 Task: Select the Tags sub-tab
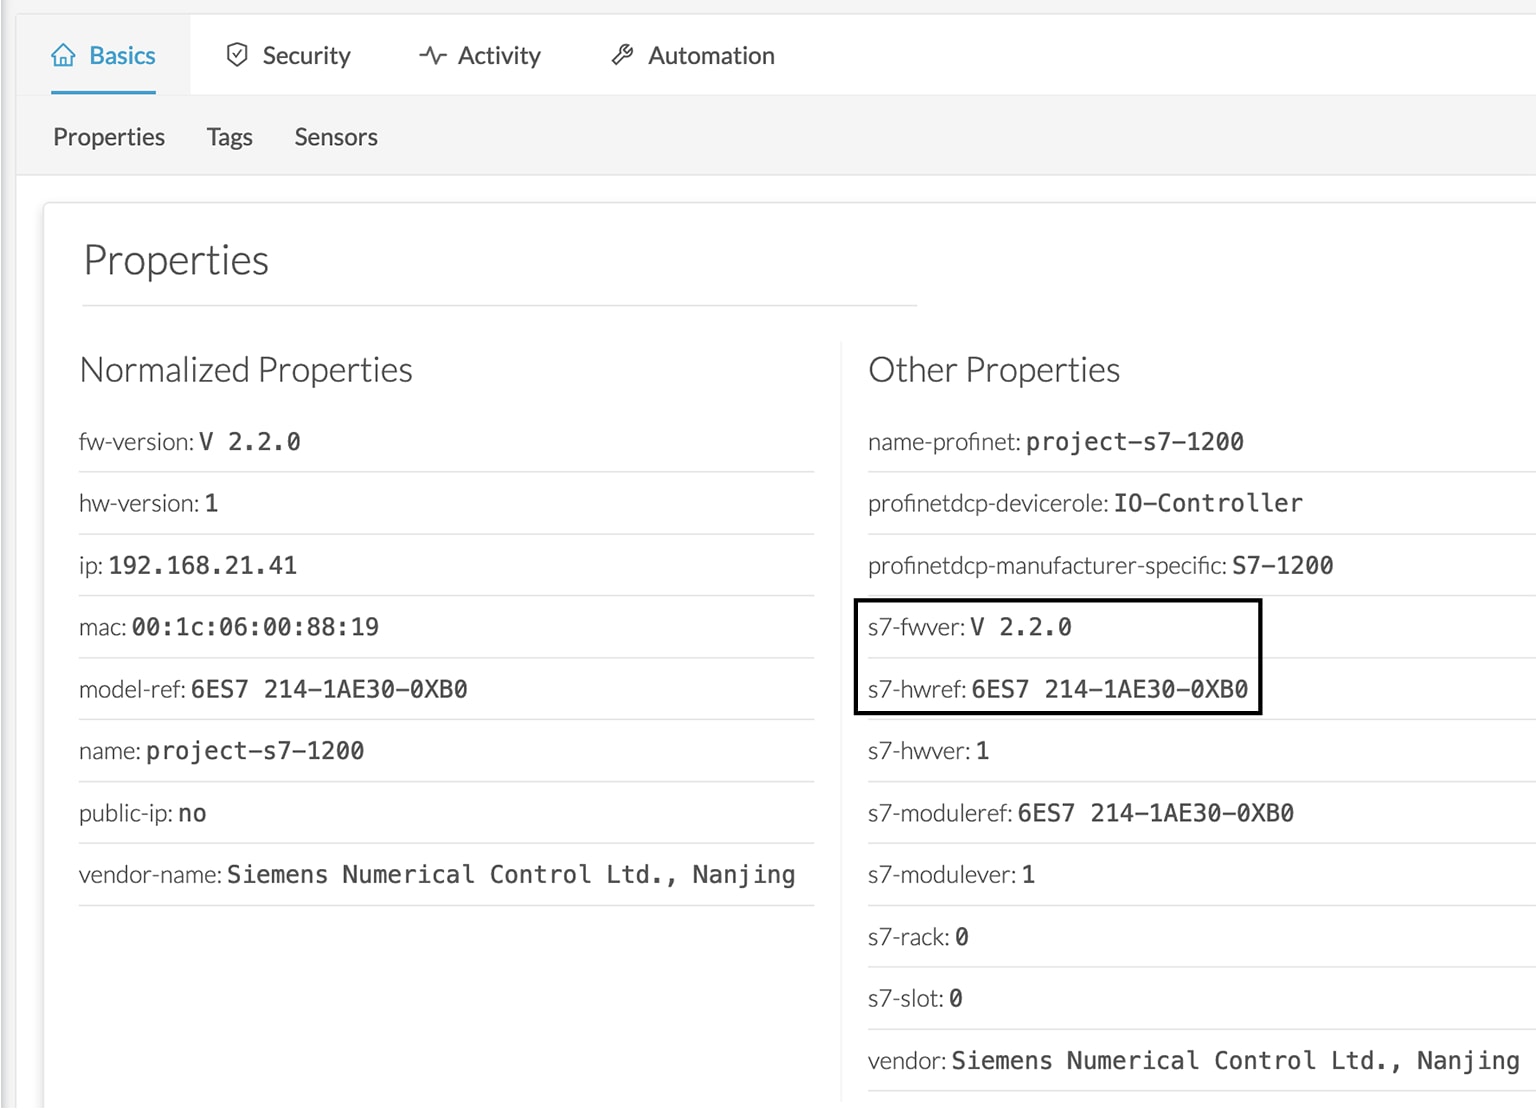pos(229,137)
